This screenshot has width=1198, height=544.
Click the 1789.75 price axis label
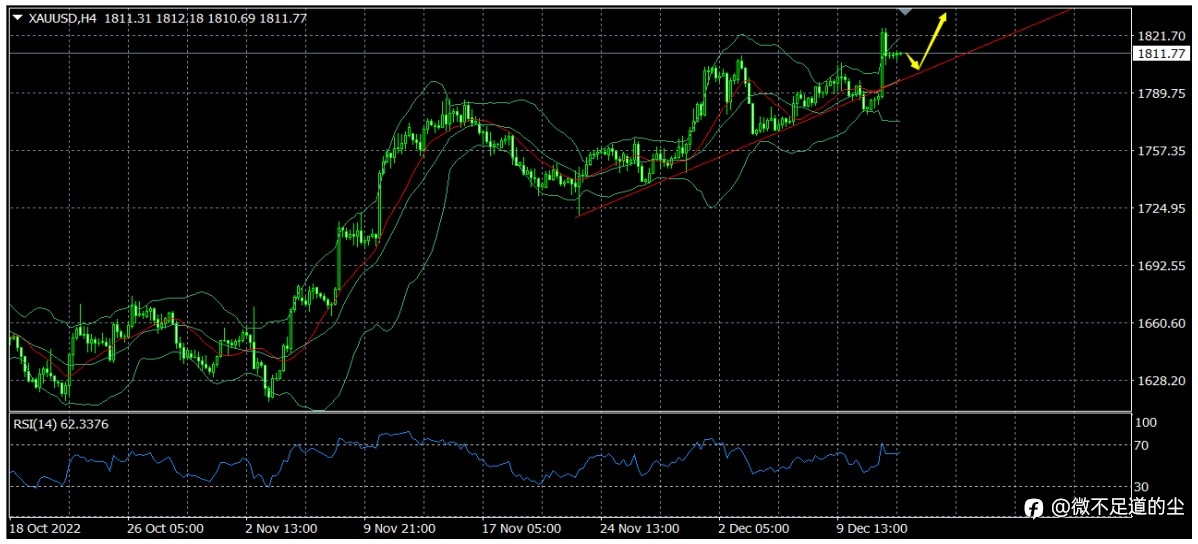point(1161,93)
